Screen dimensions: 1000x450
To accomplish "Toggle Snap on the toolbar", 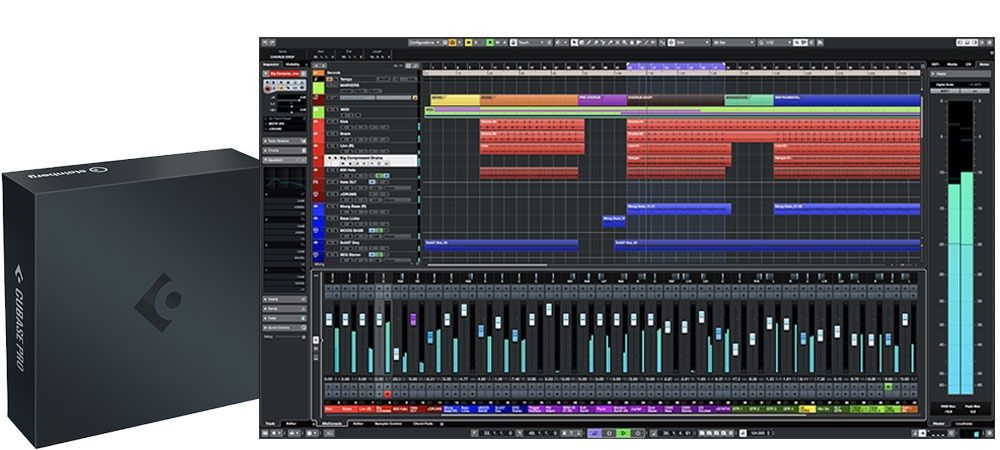I will pos(672,42).
